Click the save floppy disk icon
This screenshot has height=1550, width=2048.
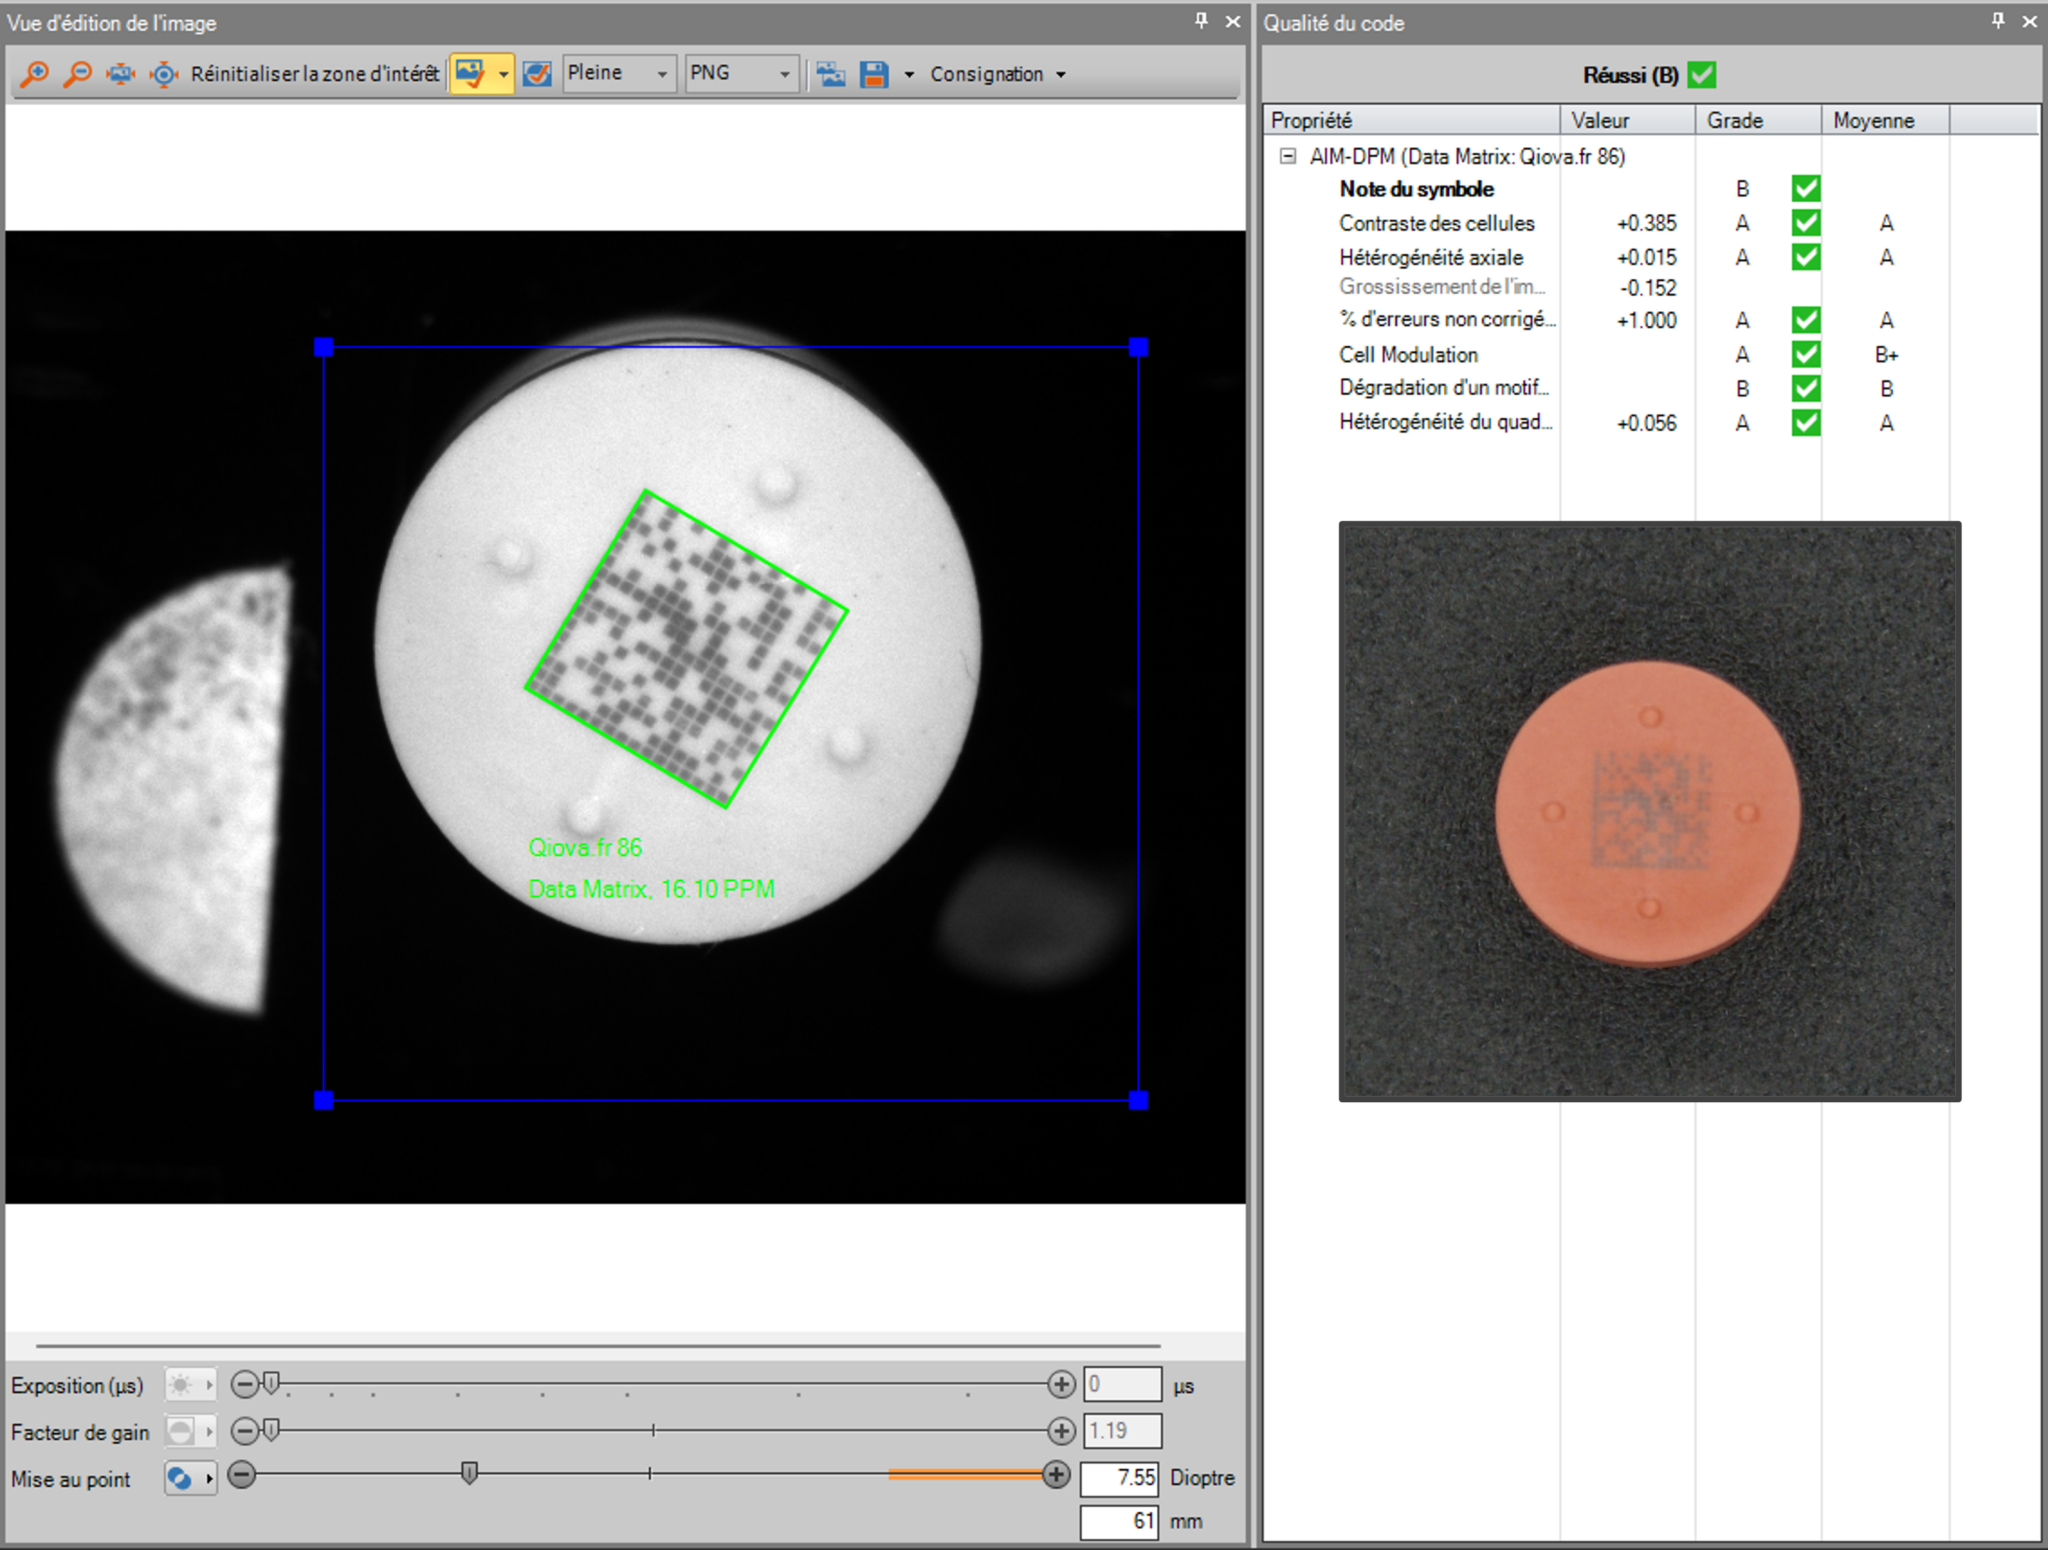[x=874, y=74]
